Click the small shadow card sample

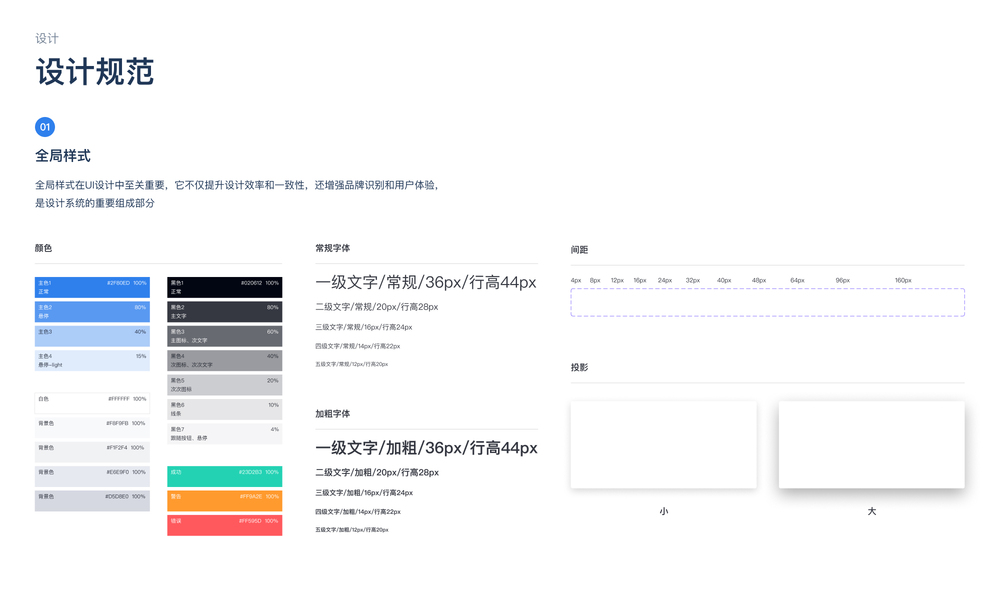coord(663,445)
